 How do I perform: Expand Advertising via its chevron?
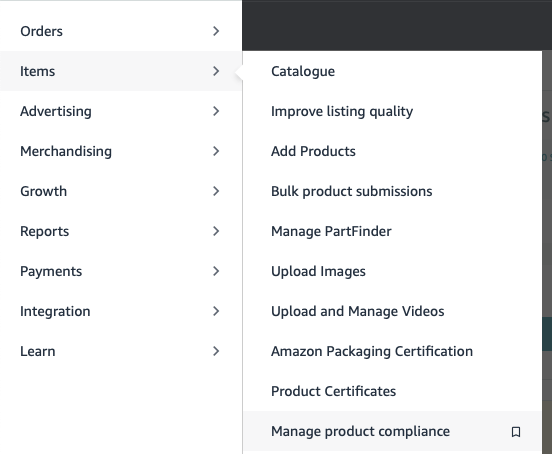216,111
